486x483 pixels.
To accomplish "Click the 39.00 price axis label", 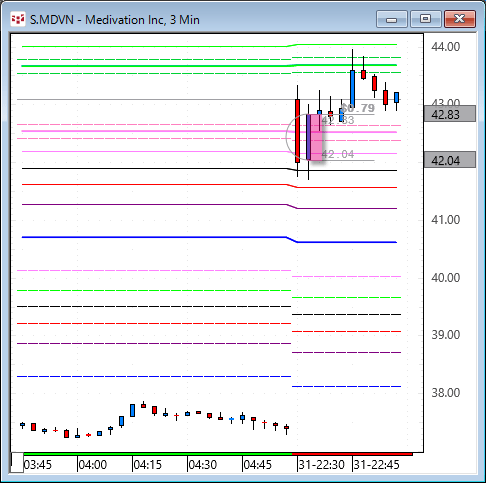I will (x=446, y=335).
